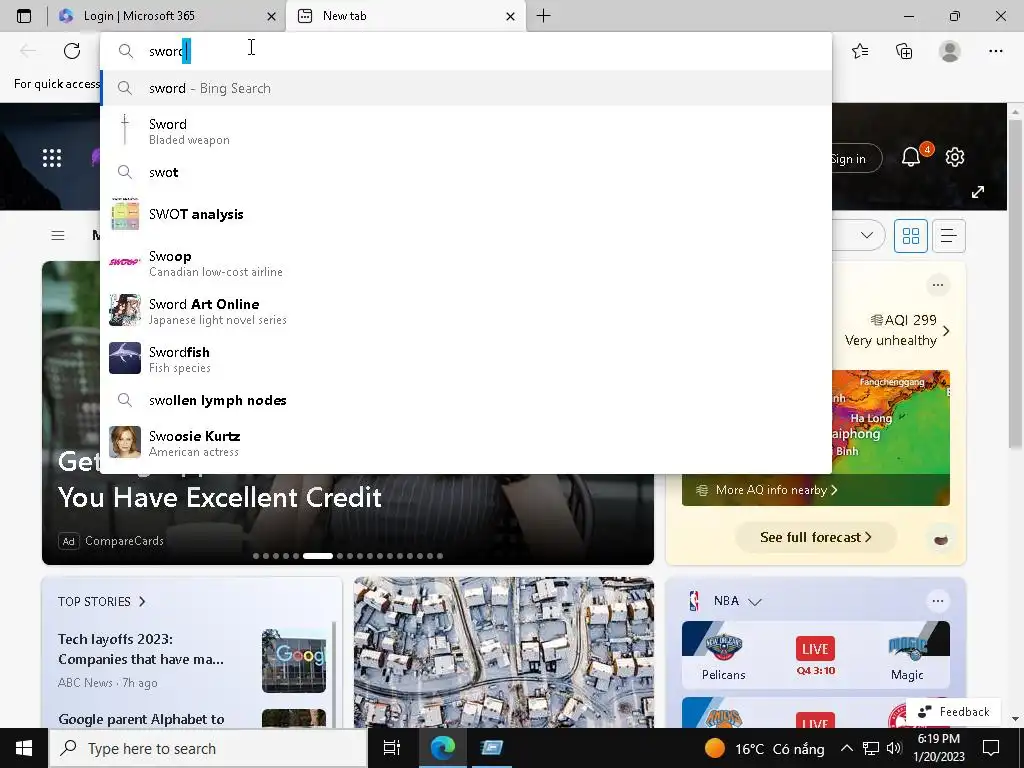
Task: Select 'sword - Bing Search' suggestion
Action: [466, 88]
